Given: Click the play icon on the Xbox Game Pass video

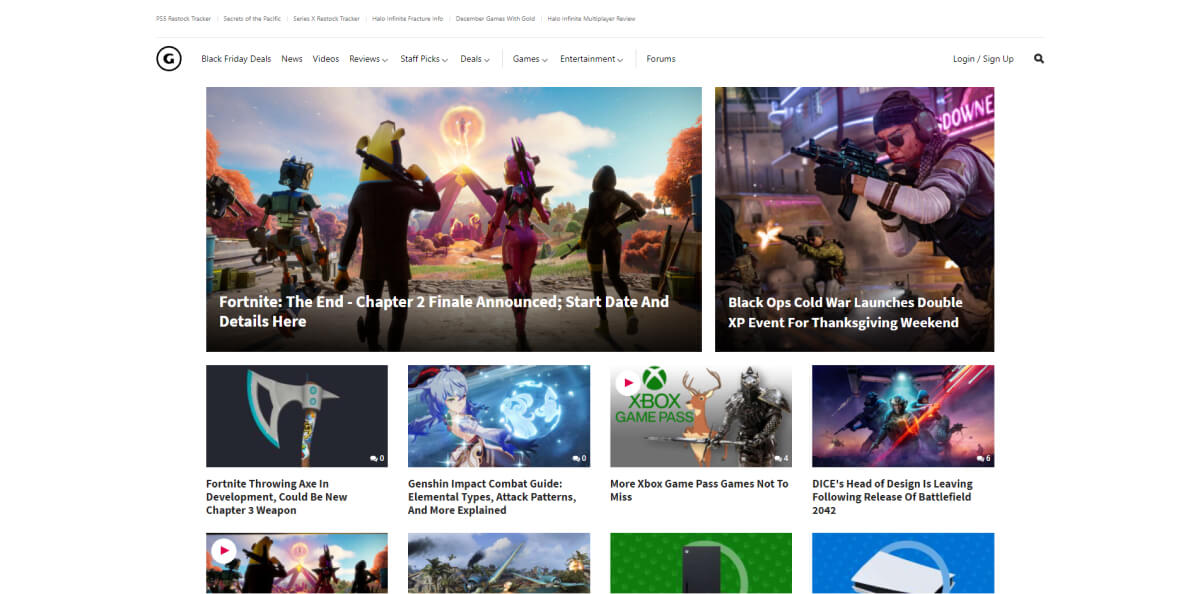Looking at the screenshot, I should click(x=627, y=382).
